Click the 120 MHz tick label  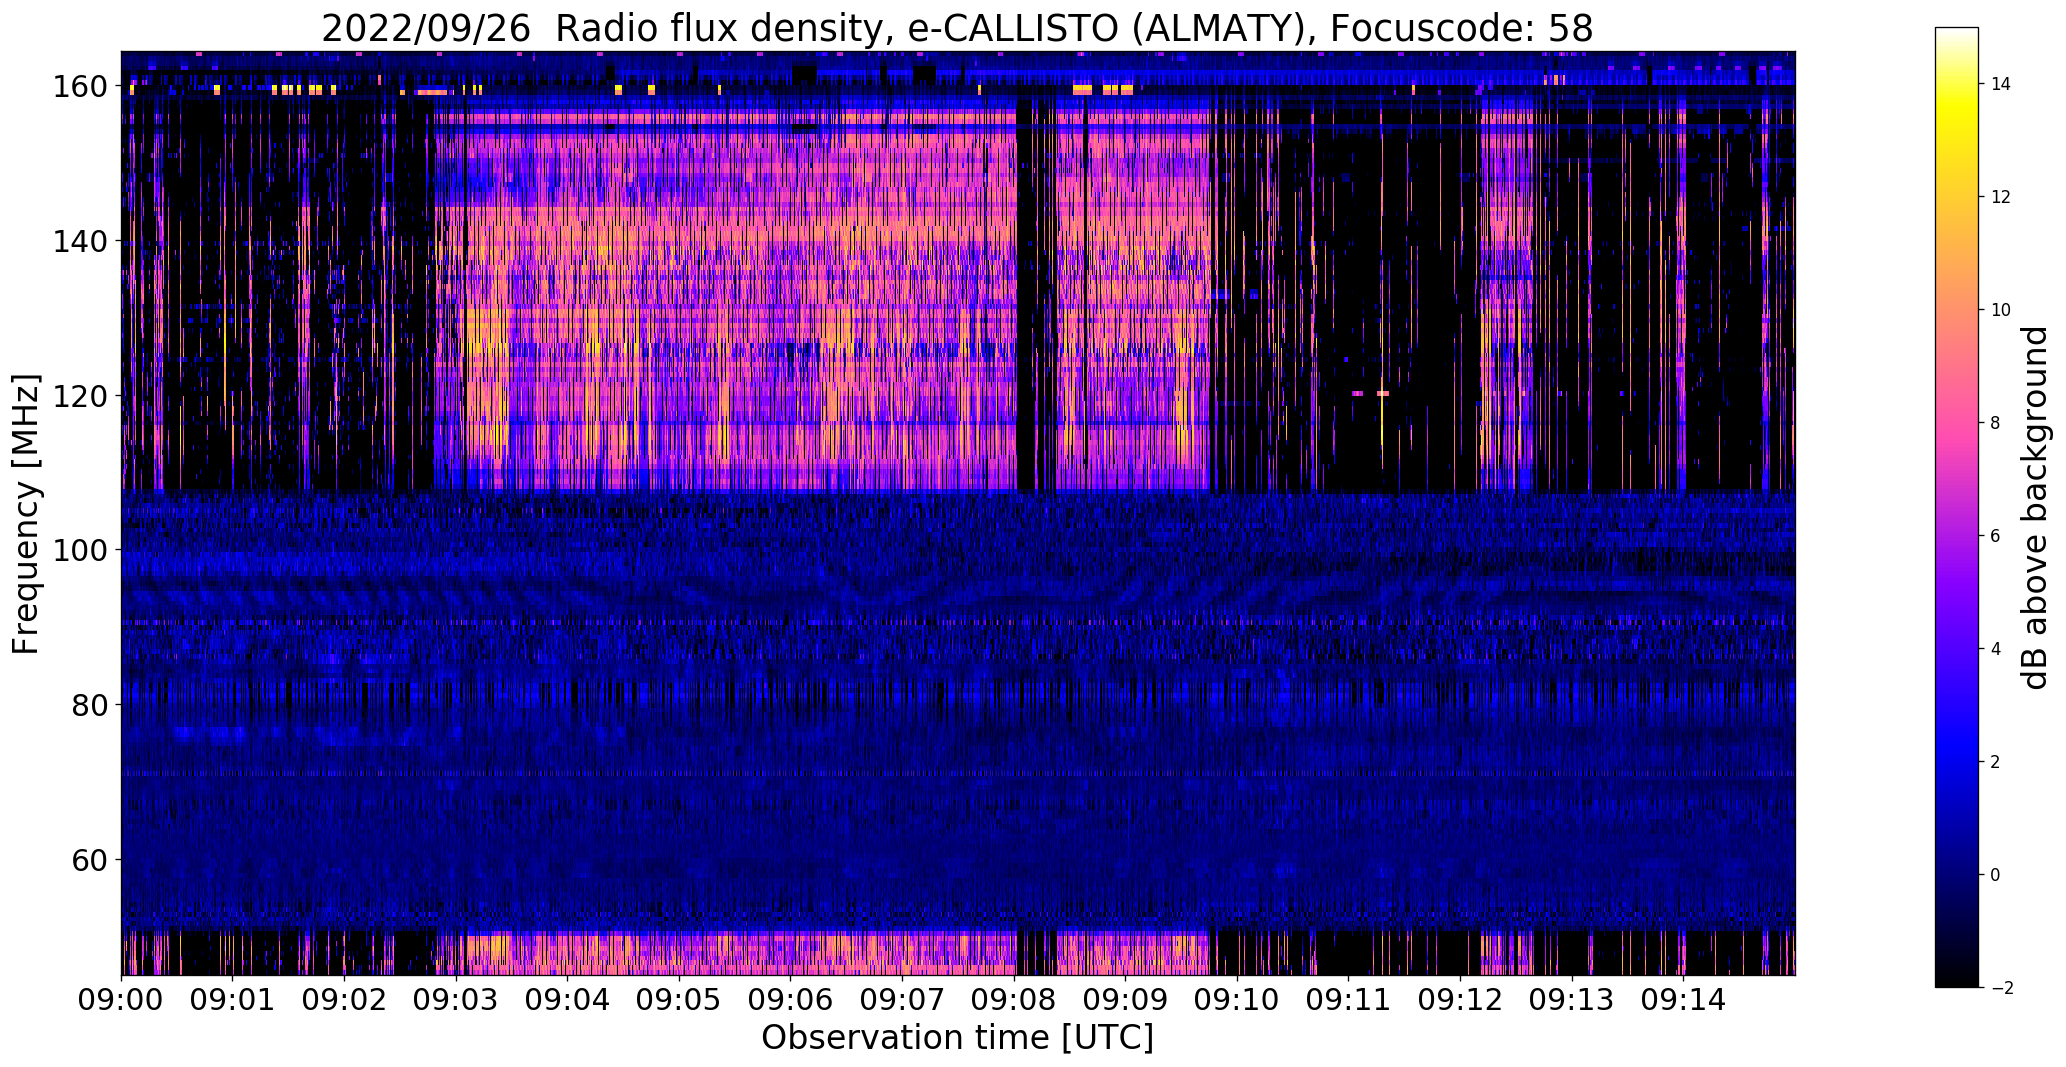(81, 396)
